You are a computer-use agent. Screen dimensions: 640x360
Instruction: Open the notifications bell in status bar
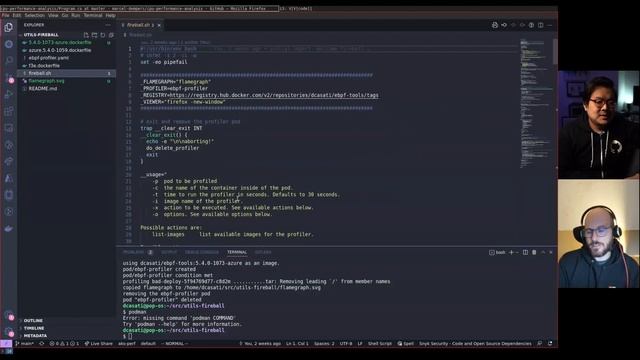pos(550,344)
